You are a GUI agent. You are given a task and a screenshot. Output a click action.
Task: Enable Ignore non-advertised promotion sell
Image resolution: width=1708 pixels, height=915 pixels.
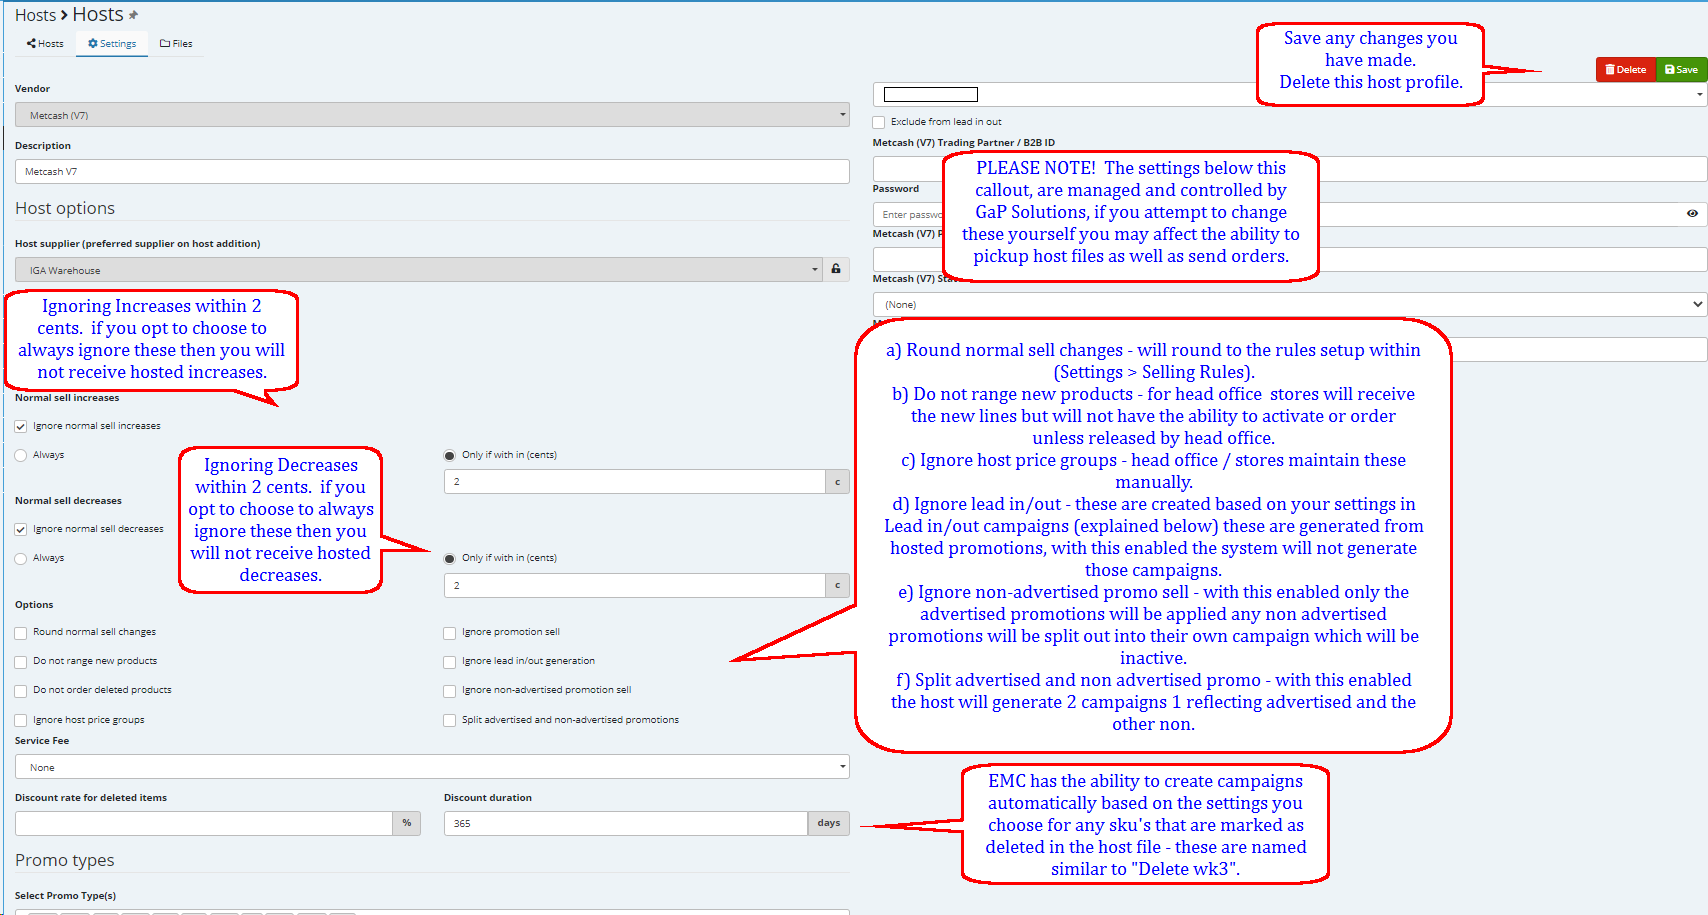click(x=449, y=691)
